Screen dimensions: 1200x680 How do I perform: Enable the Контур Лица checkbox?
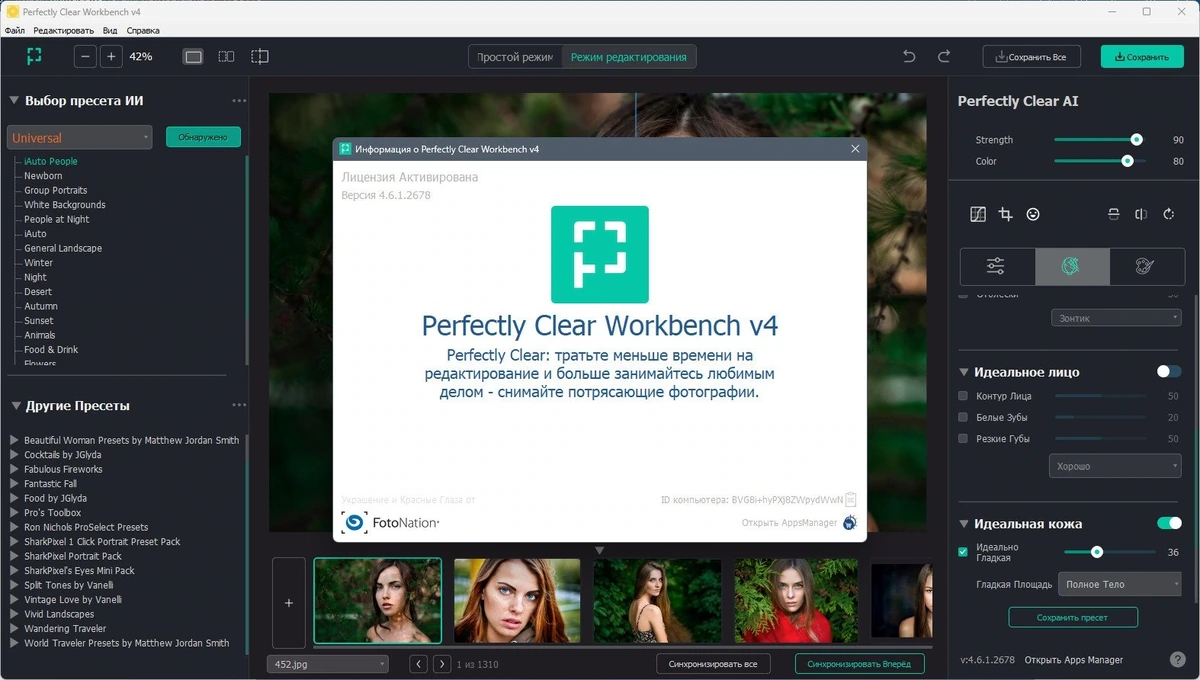click(963, 396)
